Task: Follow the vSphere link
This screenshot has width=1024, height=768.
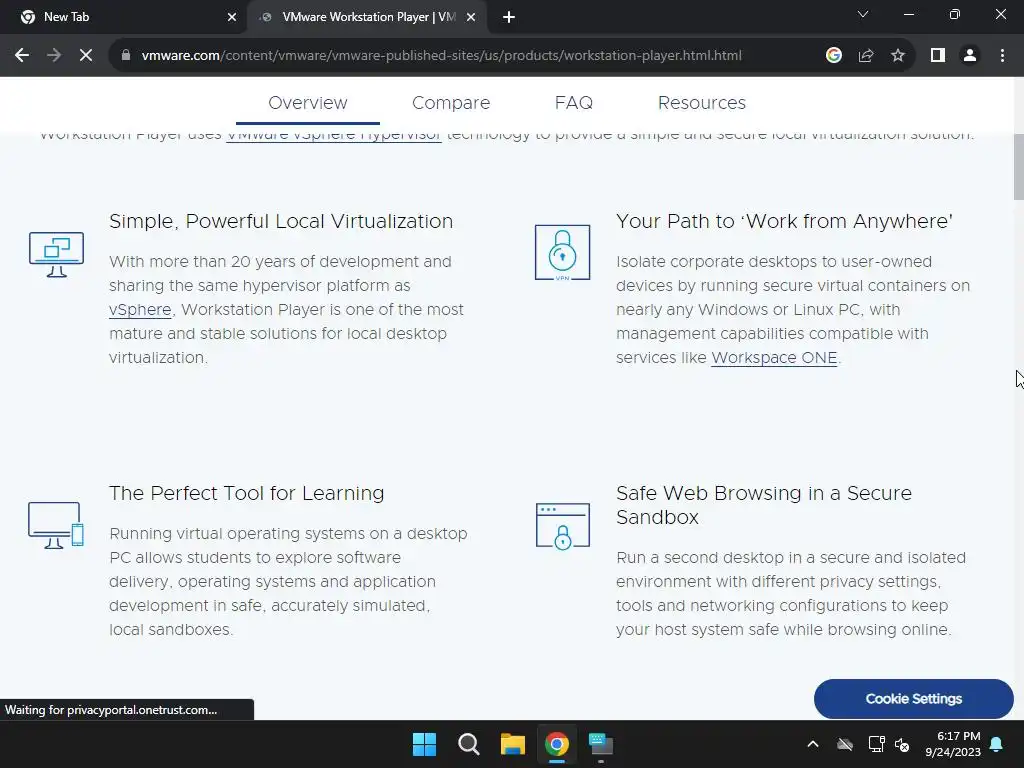Action: coord(140,310)
